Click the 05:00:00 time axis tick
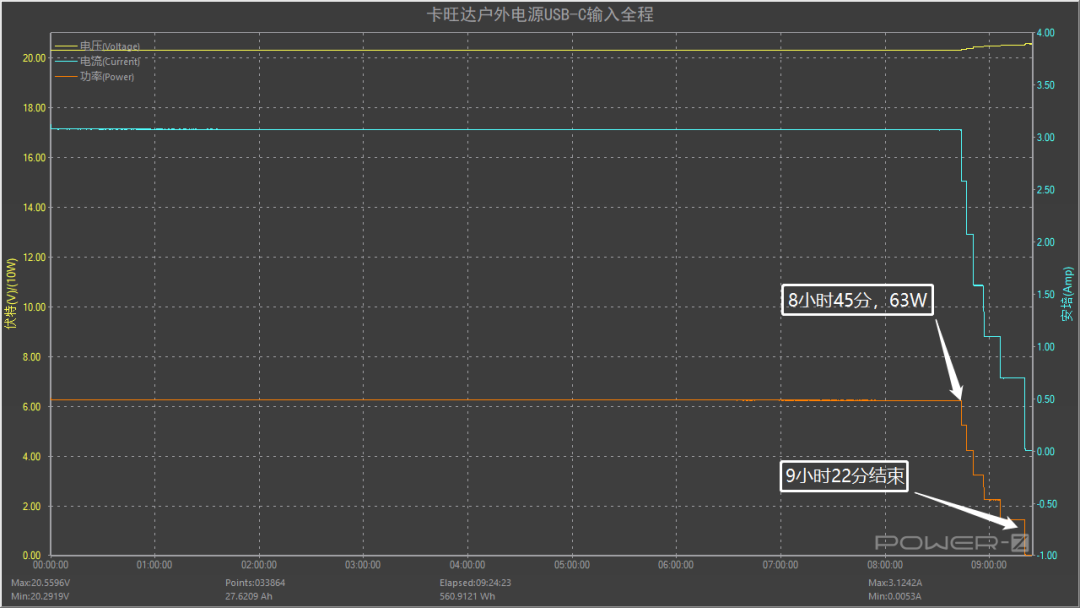The image size is (1080, 608). 572,565
